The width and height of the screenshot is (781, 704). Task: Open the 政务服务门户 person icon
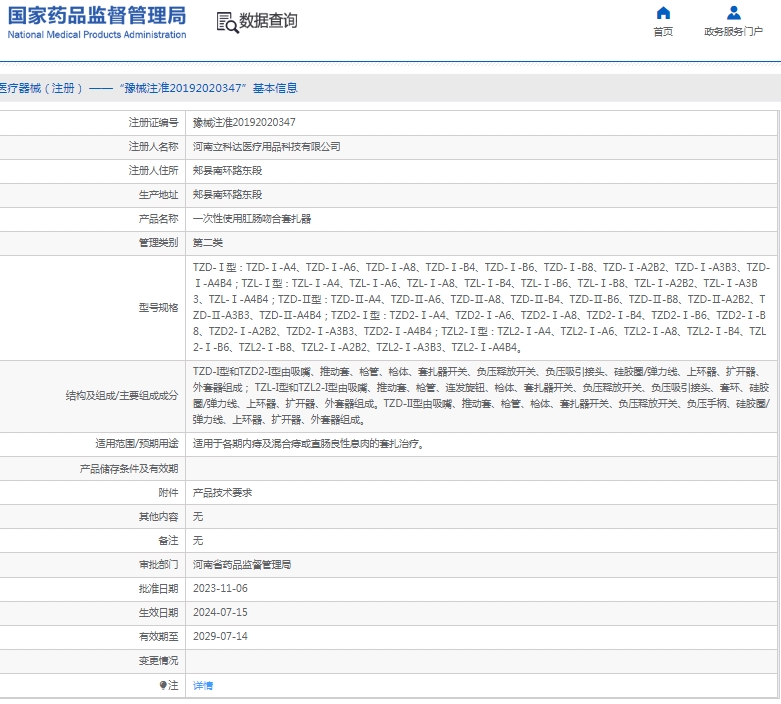coord(733,13)
